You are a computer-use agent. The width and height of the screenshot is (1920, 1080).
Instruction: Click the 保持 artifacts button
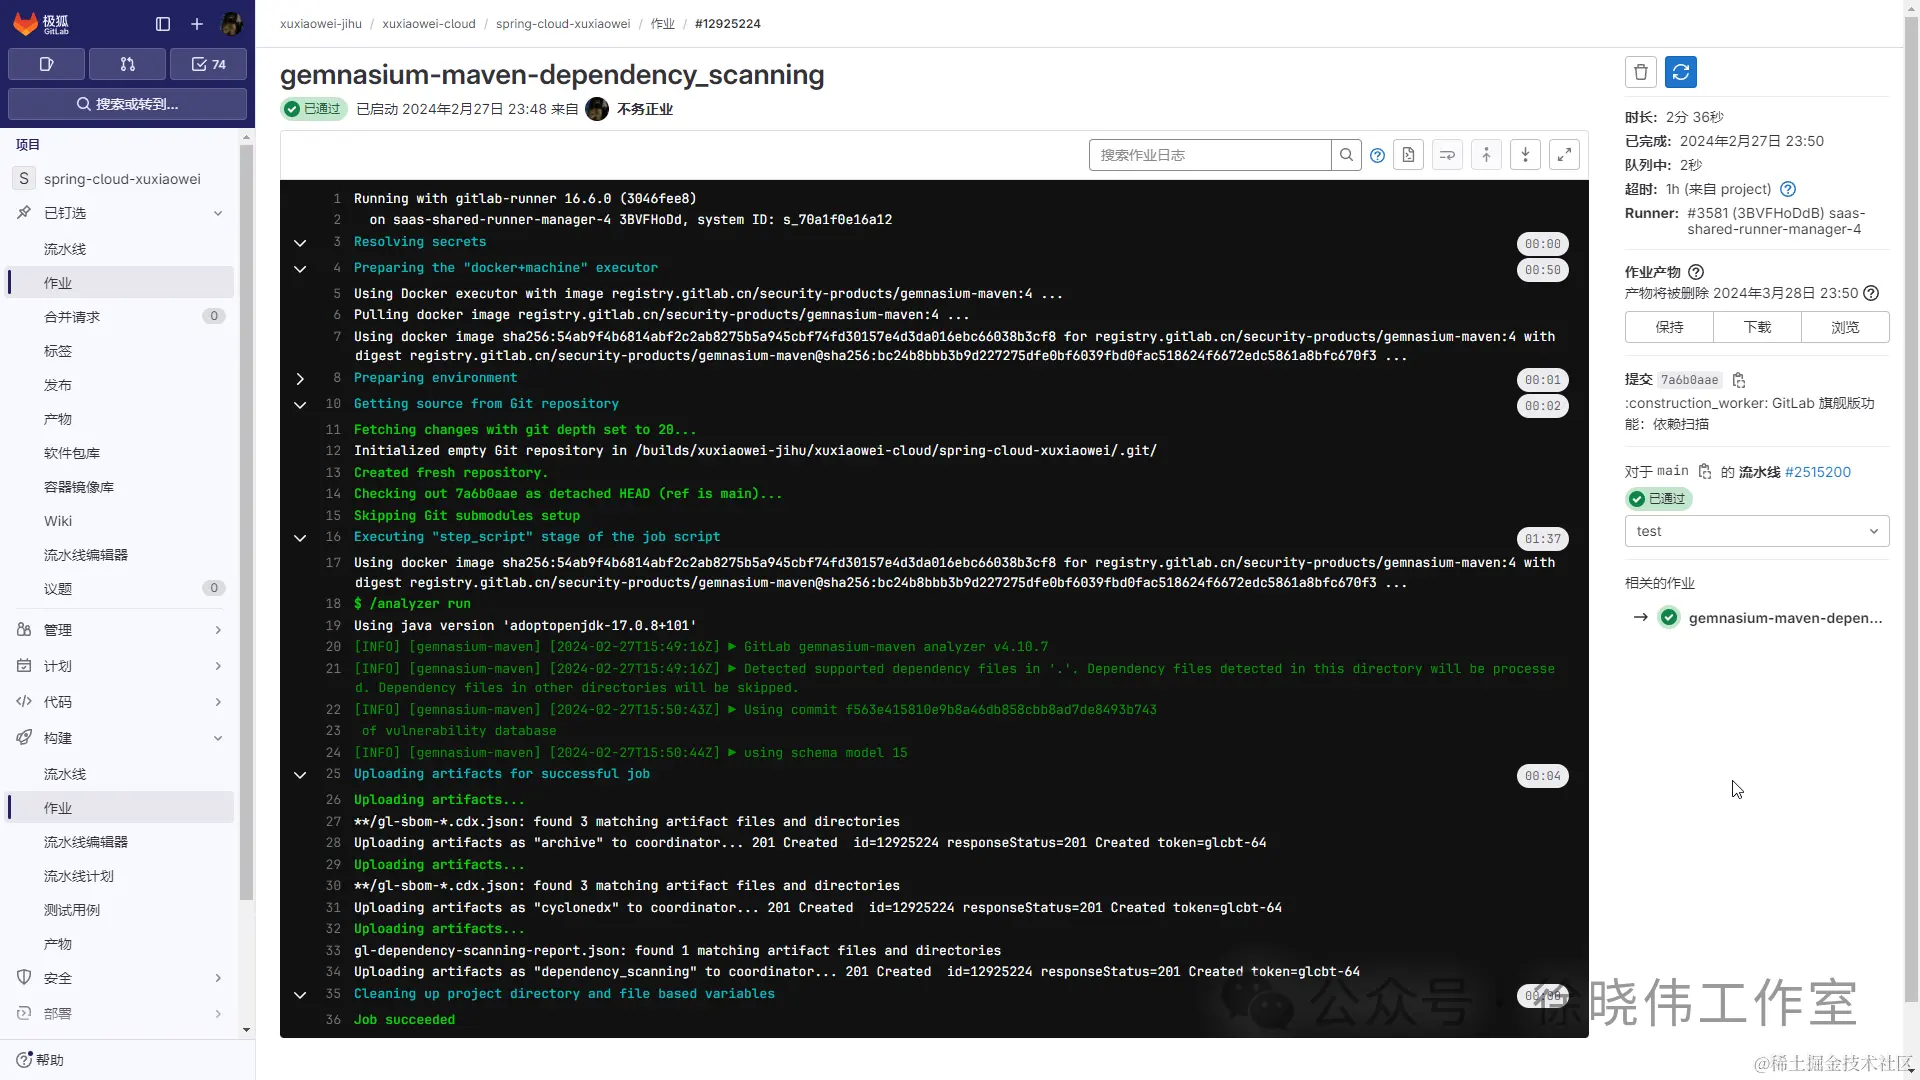(x=1669, y=327)
